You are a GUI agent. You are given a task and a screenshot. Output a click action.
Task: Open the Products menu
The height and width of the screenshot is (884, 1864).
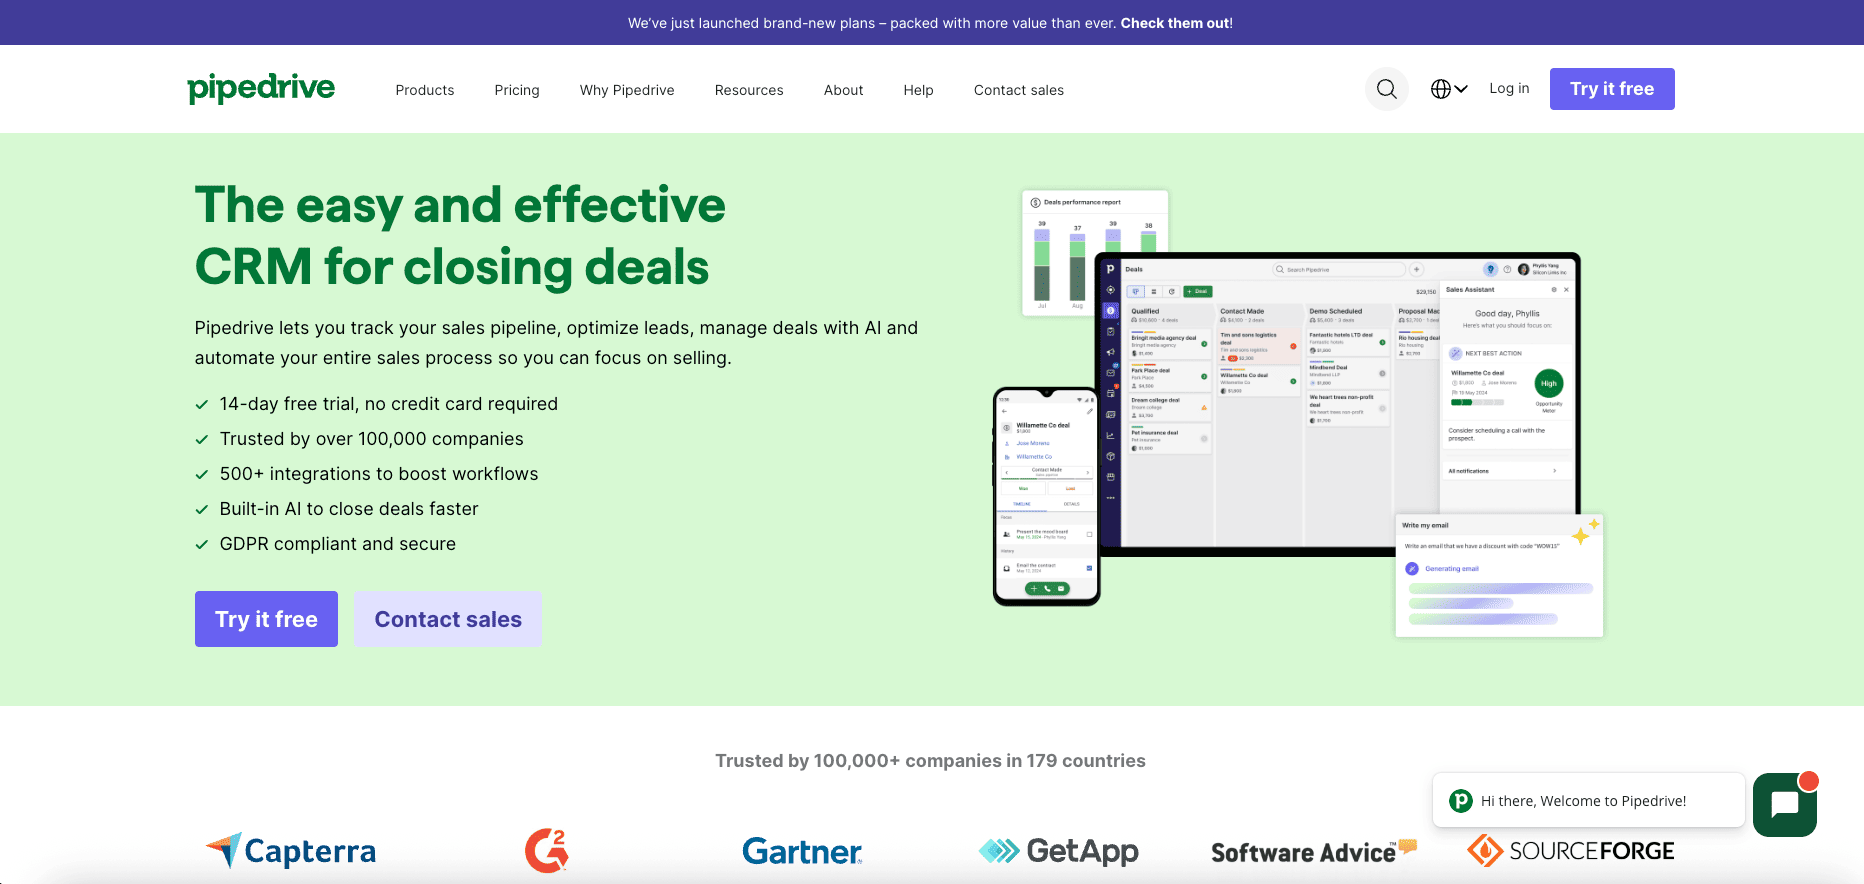pos(424,90)
